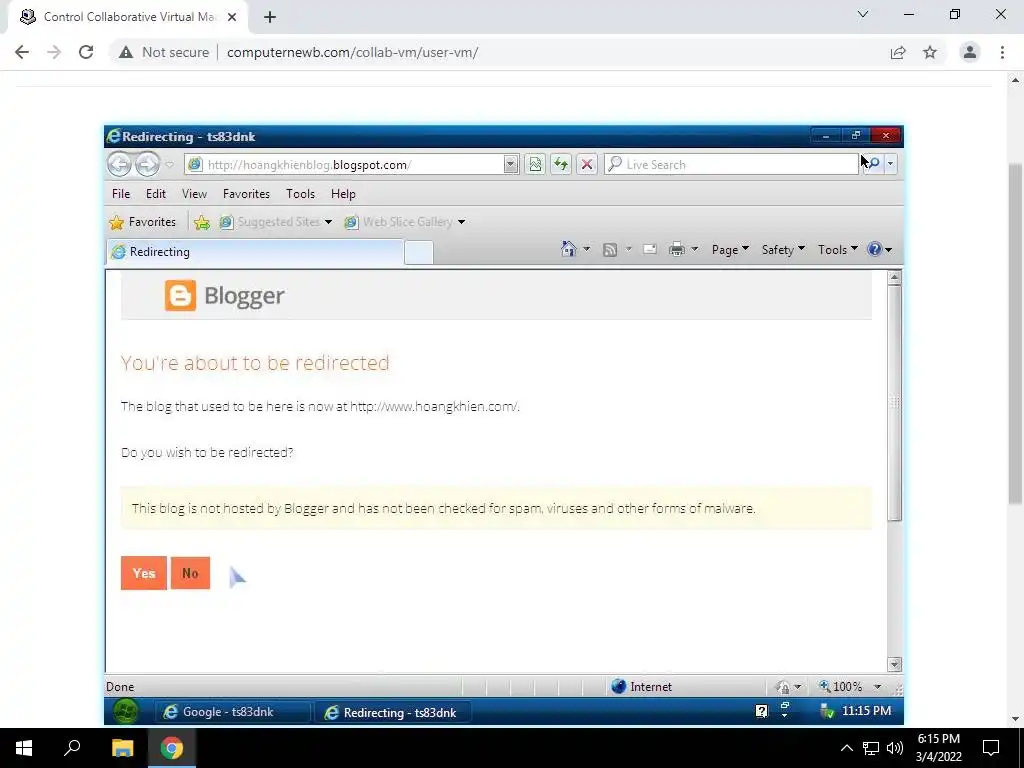Viewport: 1024px width, 768px height.
Task: Expand Suggested Sites dropdown
Action: tap(328, 222)
